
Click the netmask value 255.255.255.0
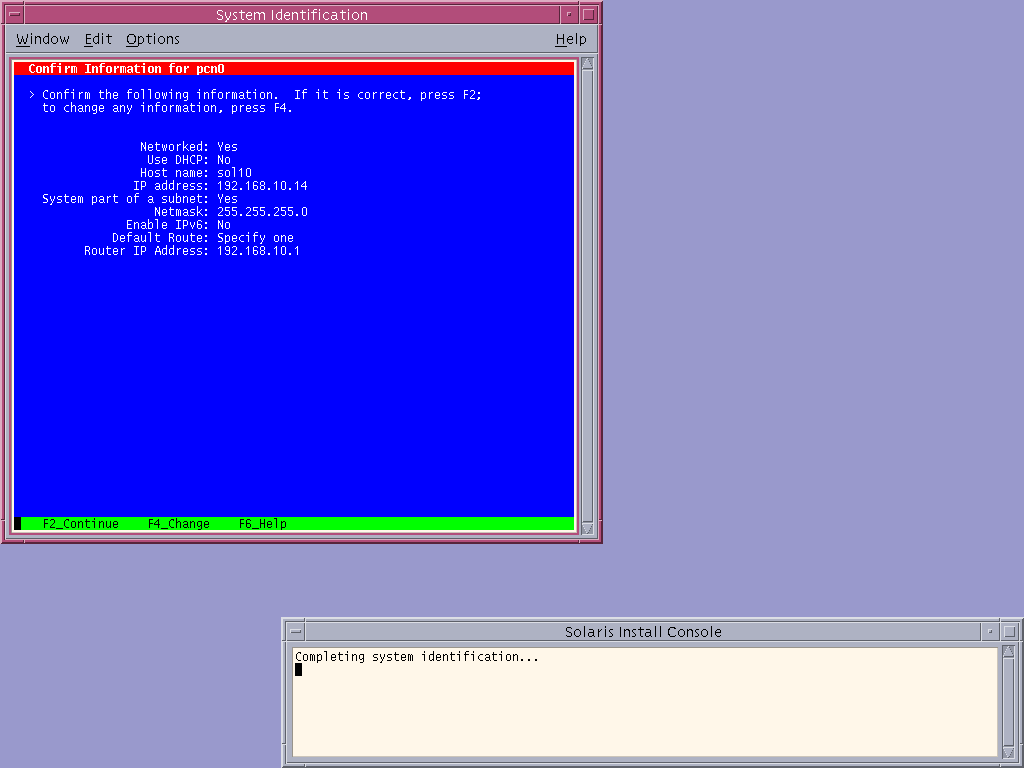click(262, 212)
